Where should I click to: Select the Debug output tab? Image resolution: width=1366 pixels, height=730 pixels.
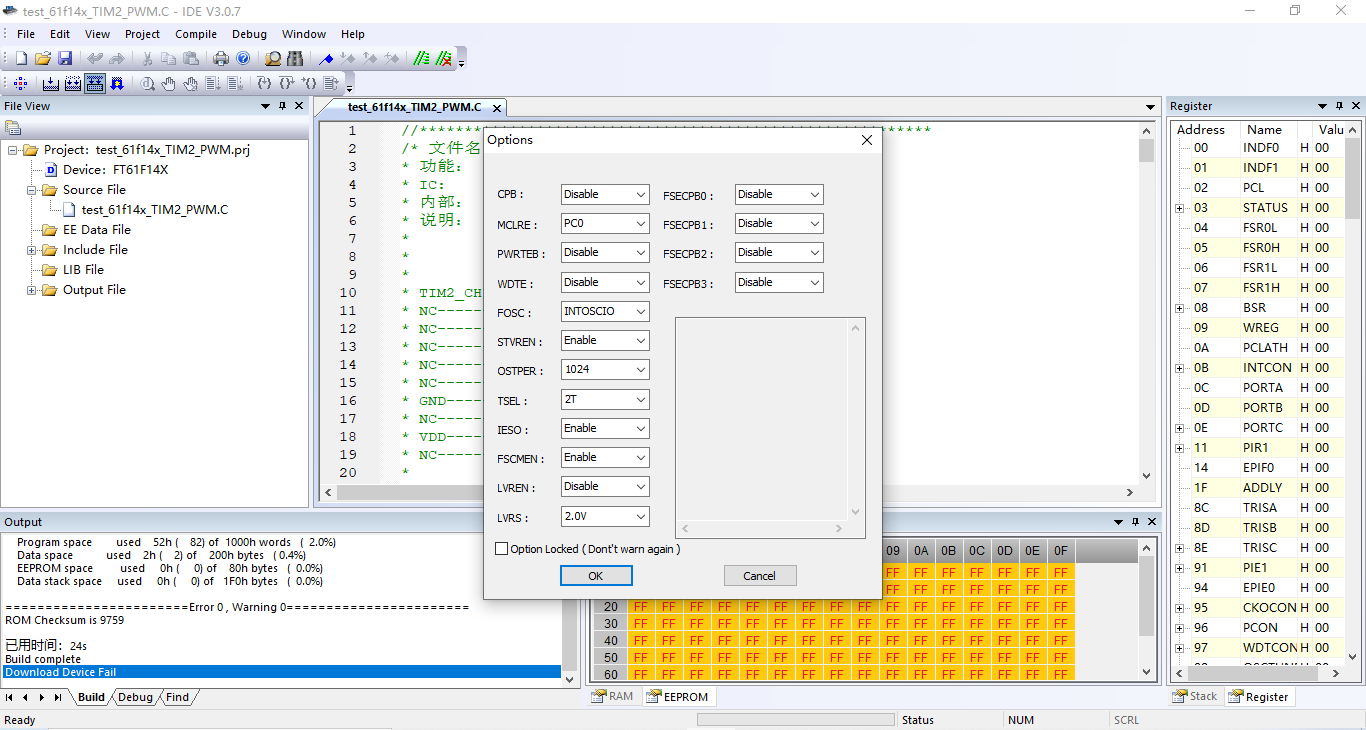click(135, 697)
